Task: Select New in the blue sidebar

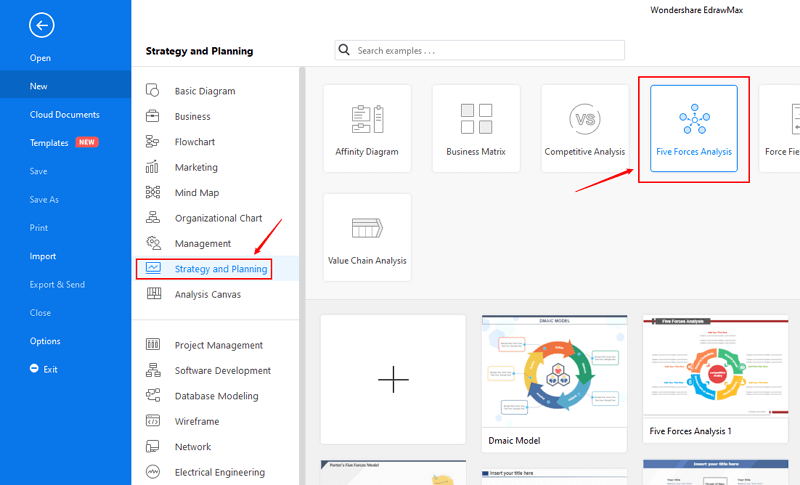Action: point(65,86)
